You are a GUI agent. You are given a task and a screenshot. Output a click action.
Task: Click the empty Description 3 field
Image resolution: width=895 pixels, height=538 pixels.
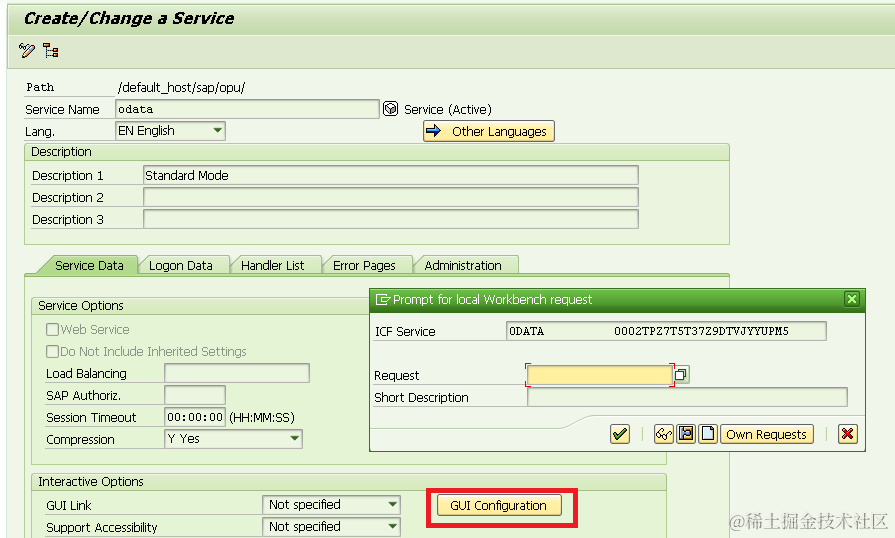coord(390,219)
